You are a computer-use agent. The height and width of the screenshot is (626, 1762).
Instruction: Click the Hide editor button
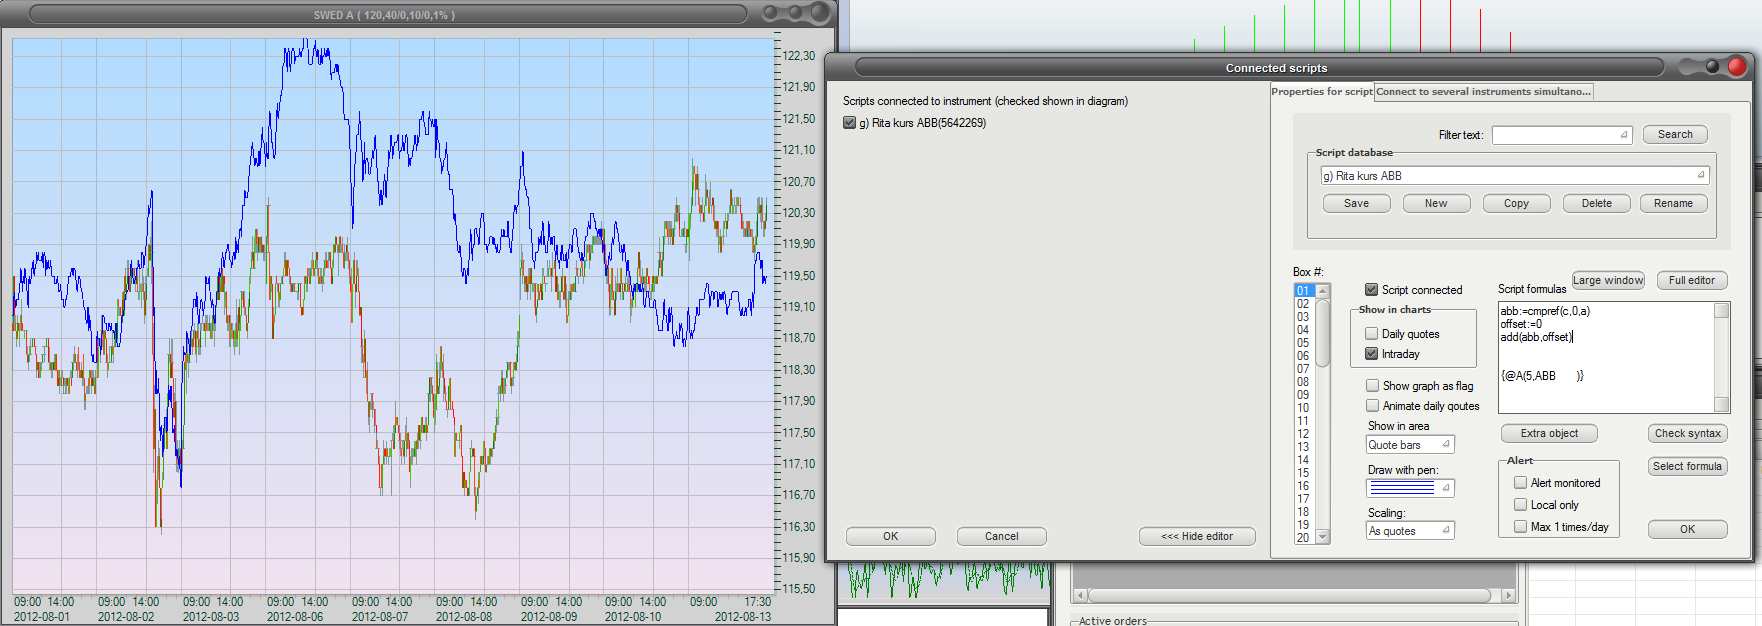click(x=1196, y=537)
